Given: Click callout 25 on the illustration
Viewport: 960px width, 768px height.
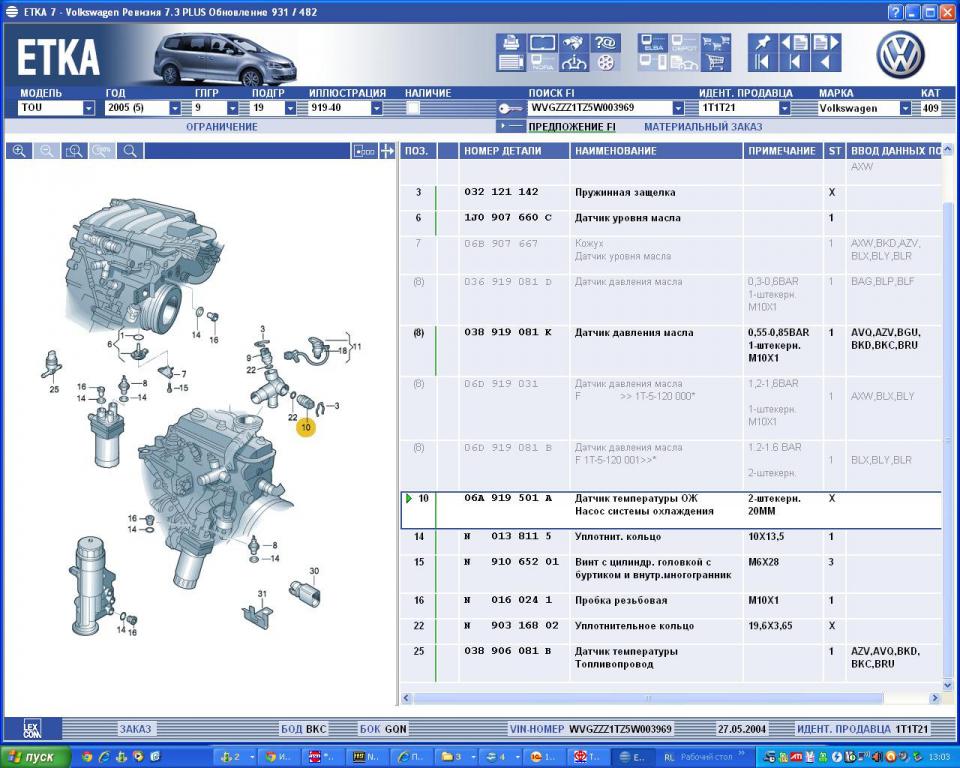Looking at the screenshot, I should pyautogui.click(x=54, y=389).
